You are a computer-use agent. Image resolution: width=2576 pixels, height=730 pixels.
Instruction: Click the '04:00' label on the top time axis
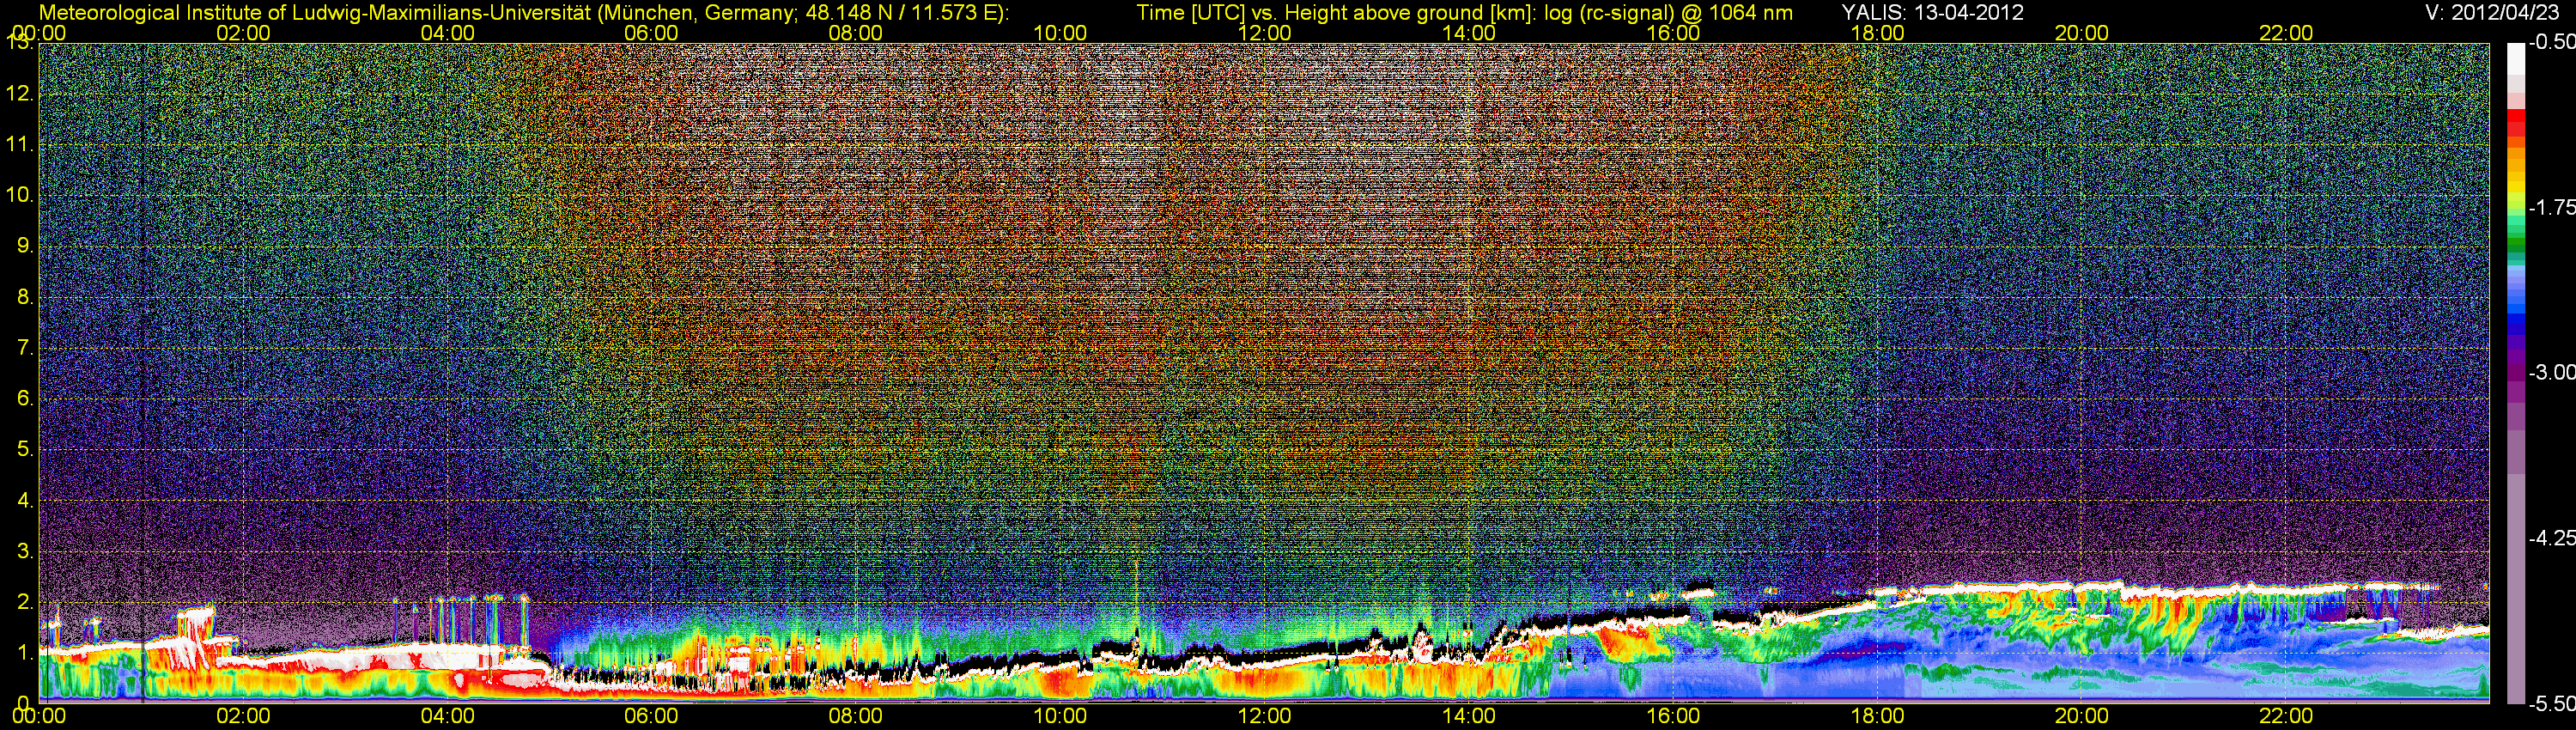click(447, 33)
